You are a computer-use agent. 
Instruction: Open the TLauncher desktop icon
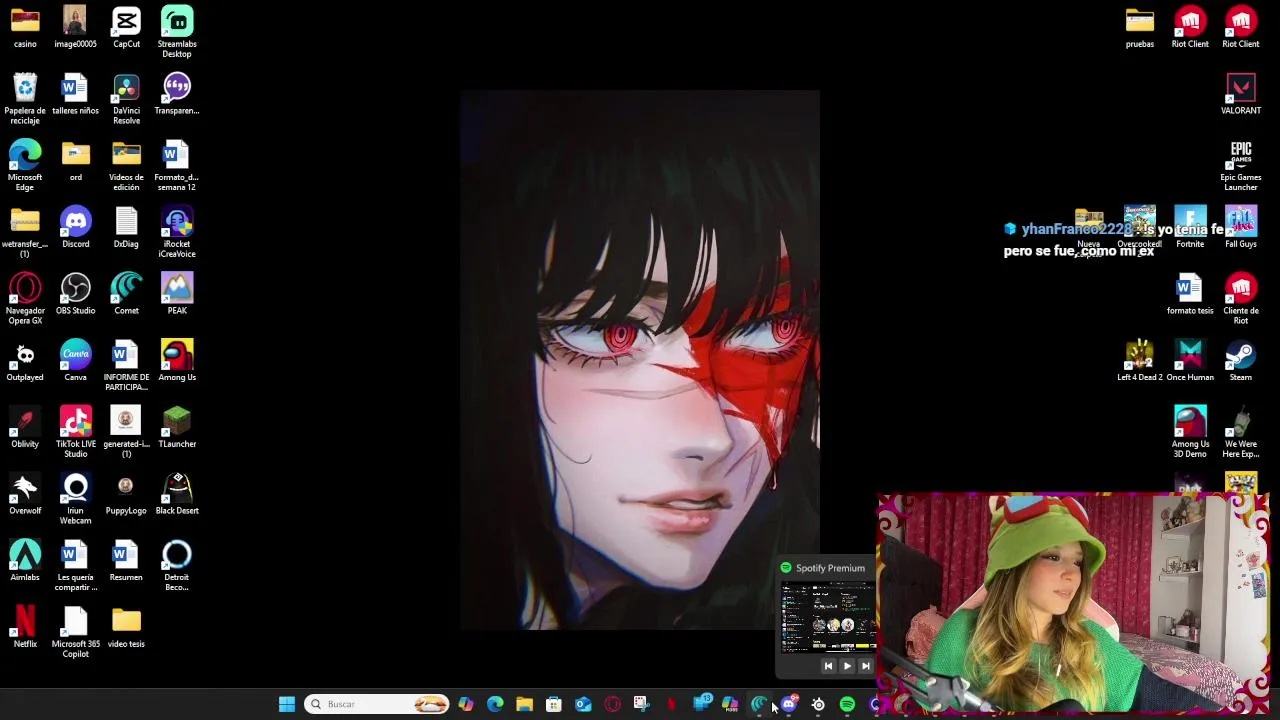177,427
